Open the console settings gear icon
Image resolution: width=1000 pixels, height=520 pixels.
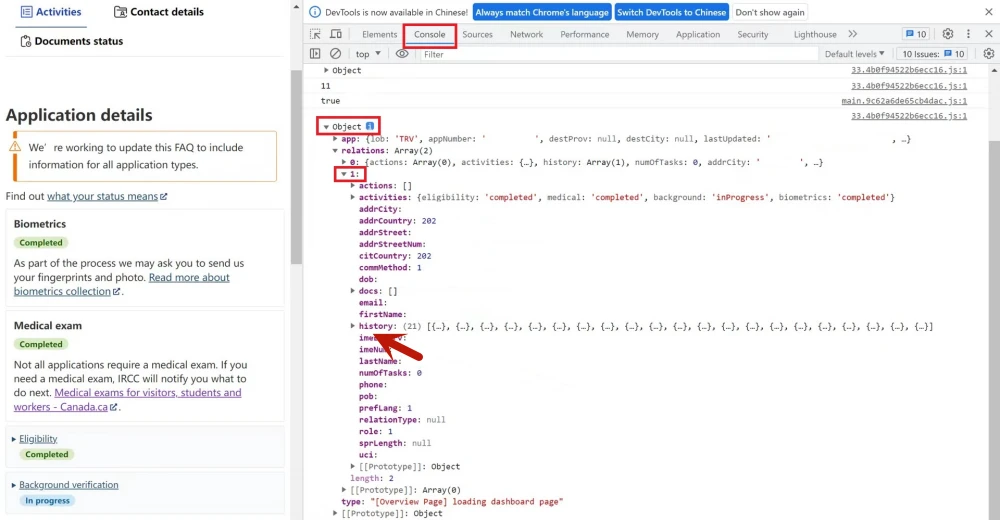[x=989, y=54]
